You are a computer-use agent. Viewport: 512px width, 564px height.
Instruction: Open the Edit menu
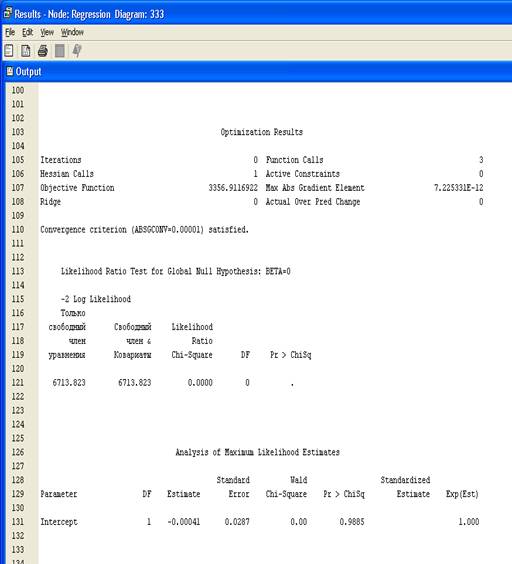coord(27,32)
